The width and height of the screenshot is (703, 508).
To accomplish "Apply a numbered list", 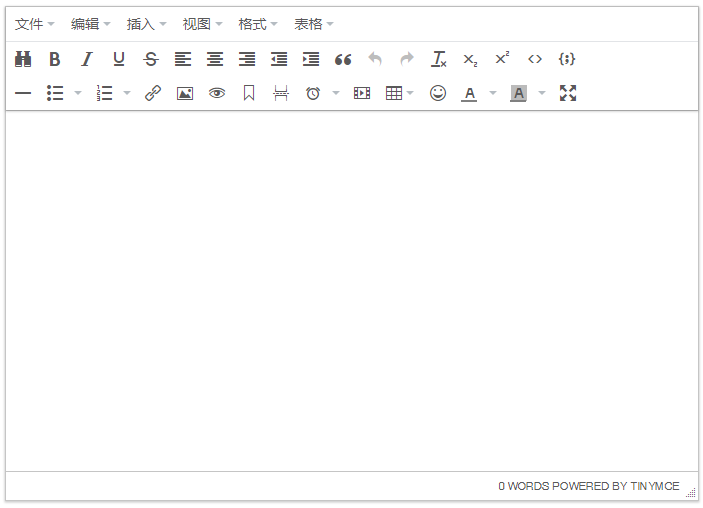I will (104, 93).
